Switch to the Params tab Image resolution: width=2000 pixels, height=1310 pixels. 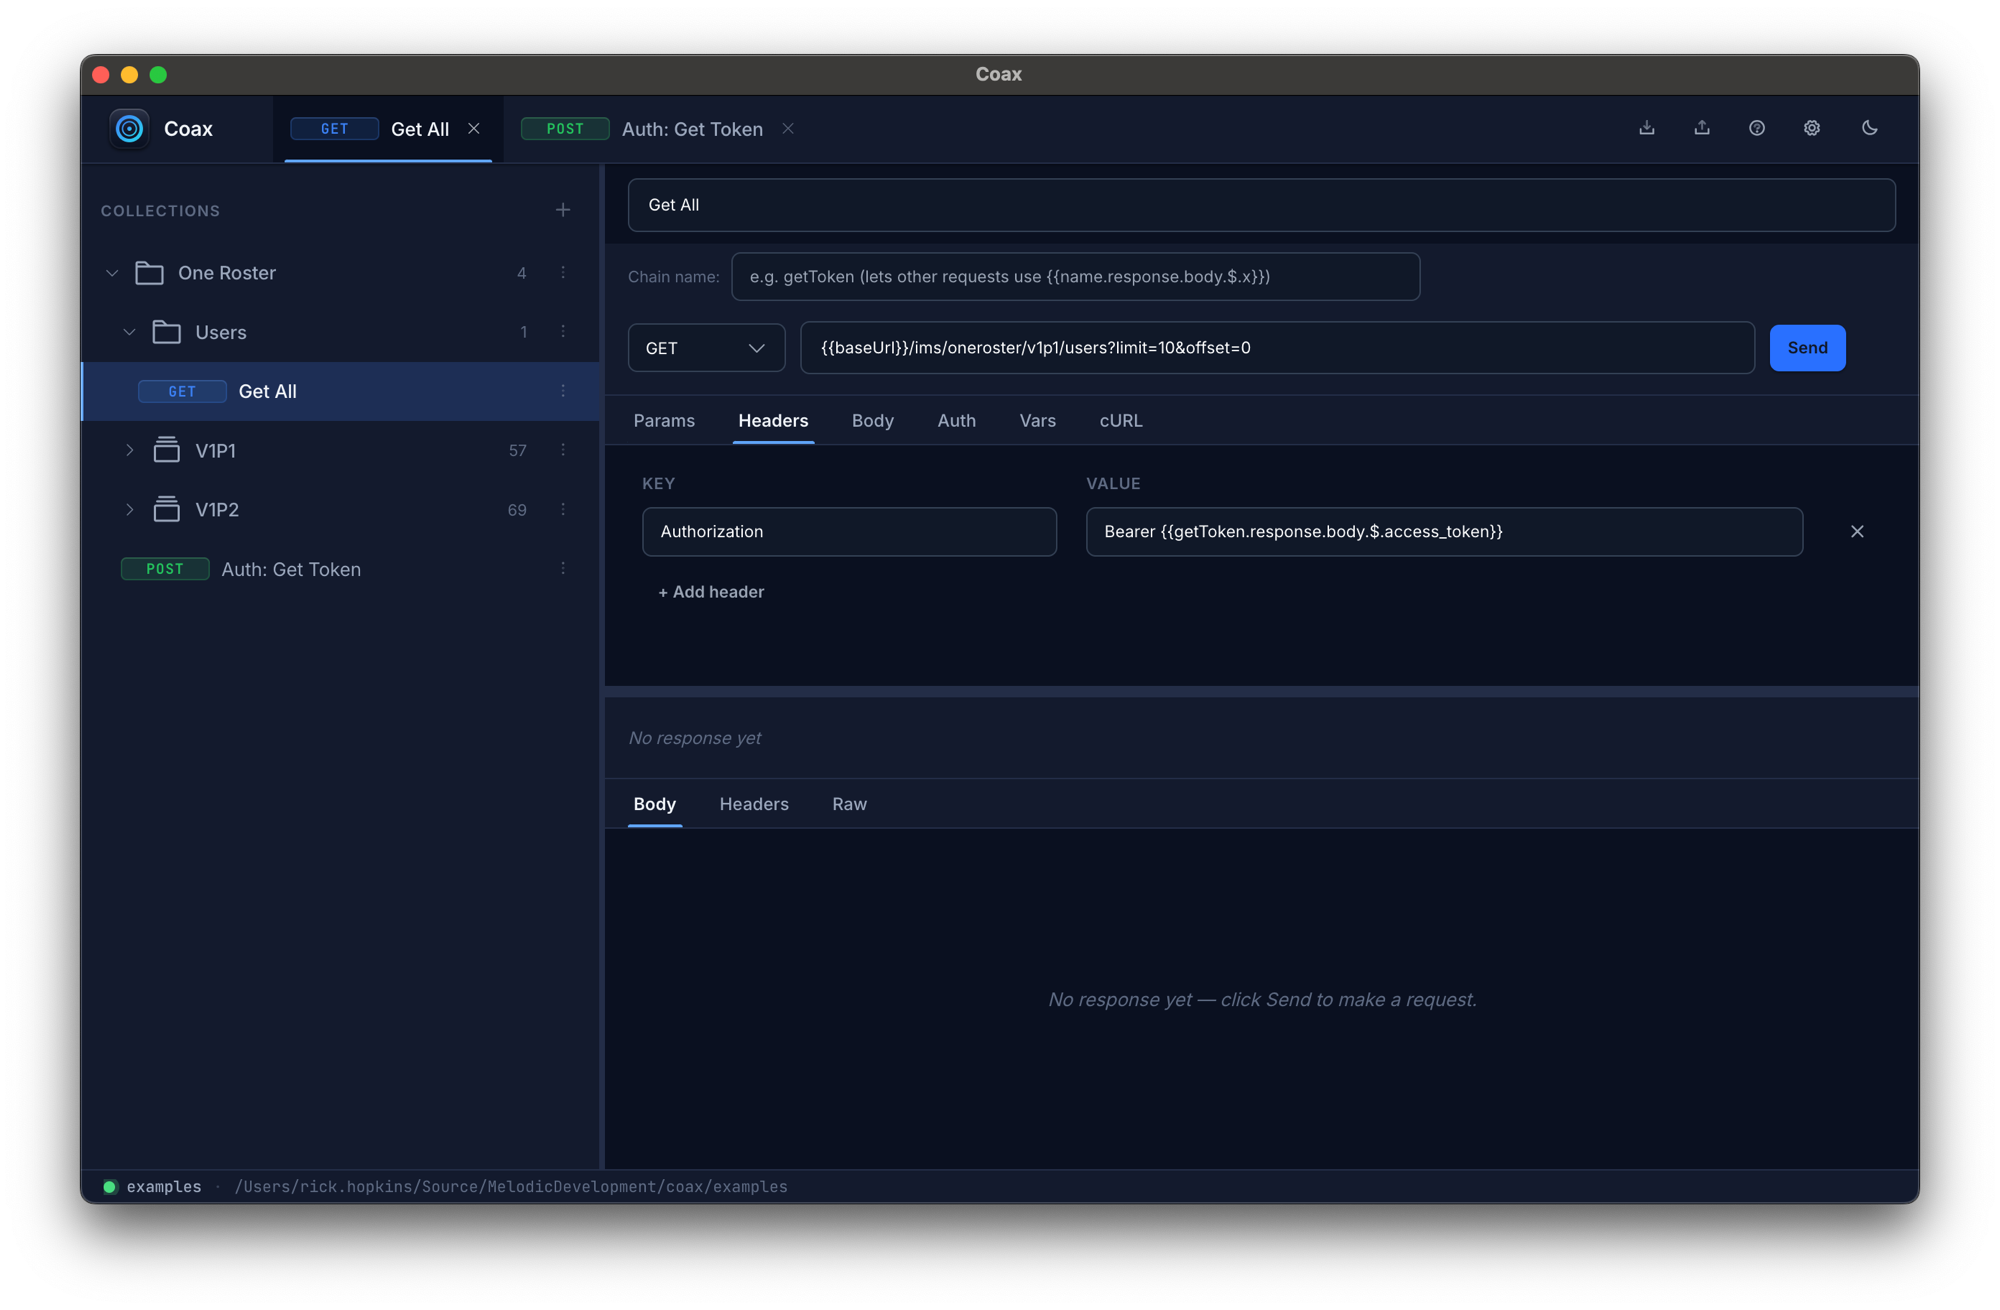[664, 421]
